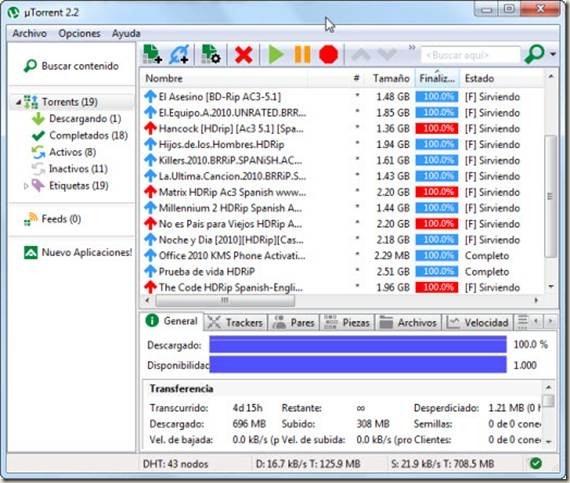Sort by the Estado column header
This screenshot has width=570, height=483.
pos(479,79)
